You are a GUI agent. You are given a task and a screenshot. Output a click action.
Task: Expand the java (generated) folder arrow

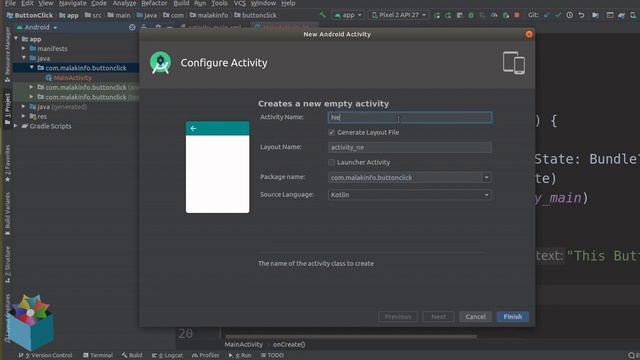tap(24, 107)
